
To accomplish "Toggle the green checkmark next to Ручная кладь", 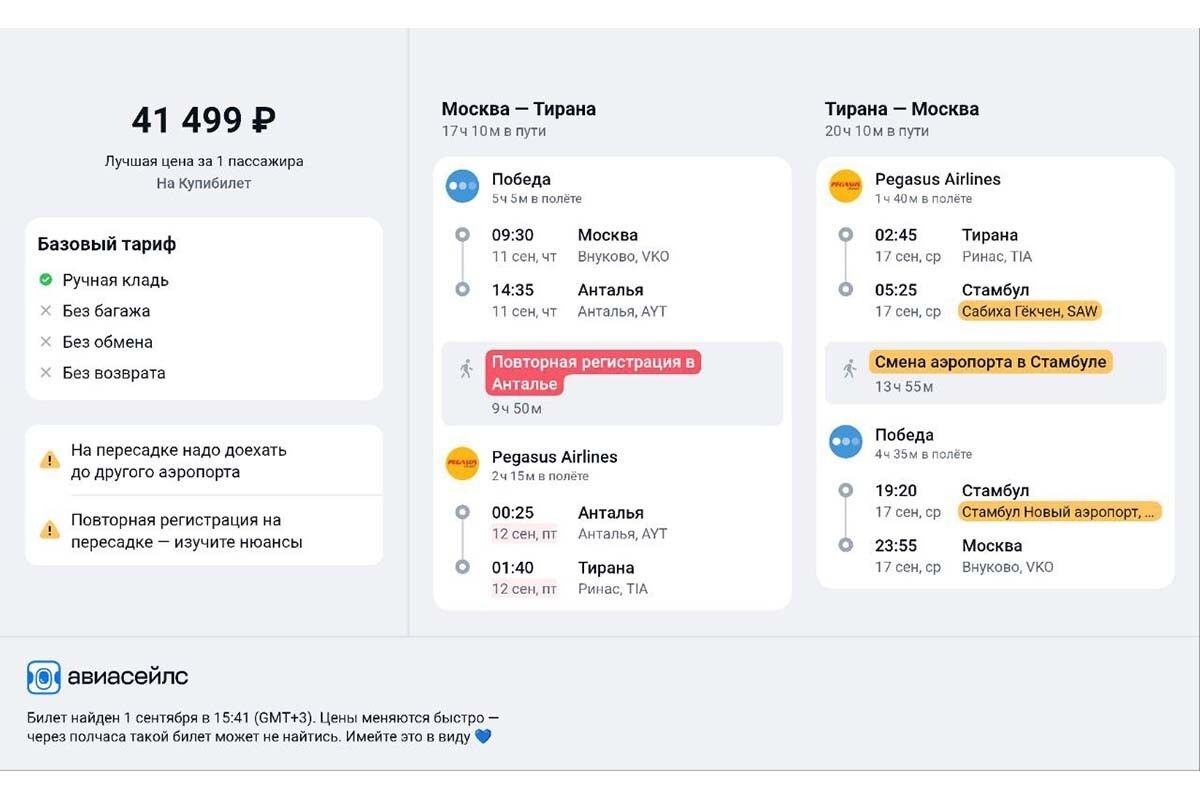I will click(x=45, y=281).
